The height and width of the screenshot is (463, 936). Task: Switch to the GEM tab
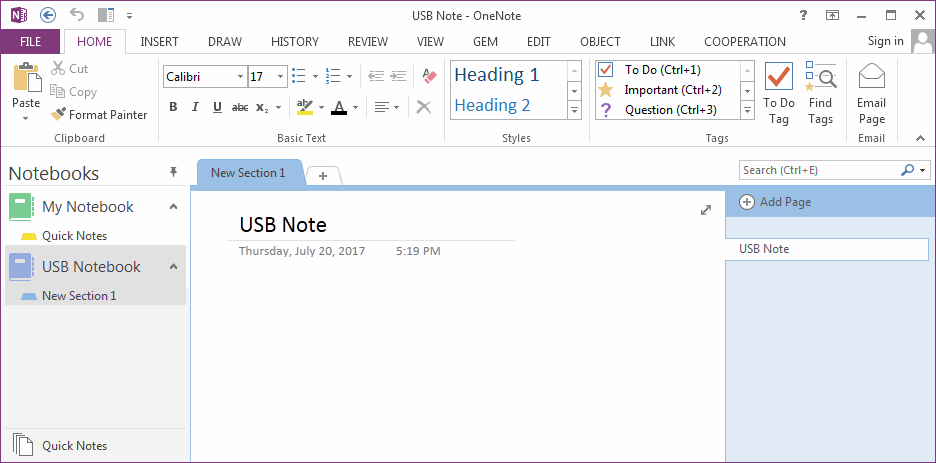click(486, 42)
